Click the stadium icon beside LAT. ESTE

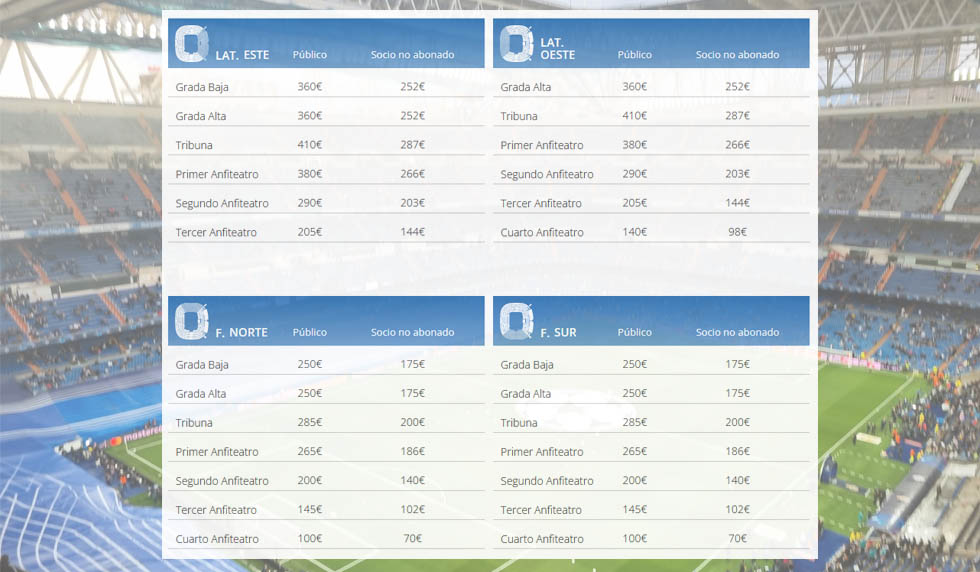click(191, 44)
